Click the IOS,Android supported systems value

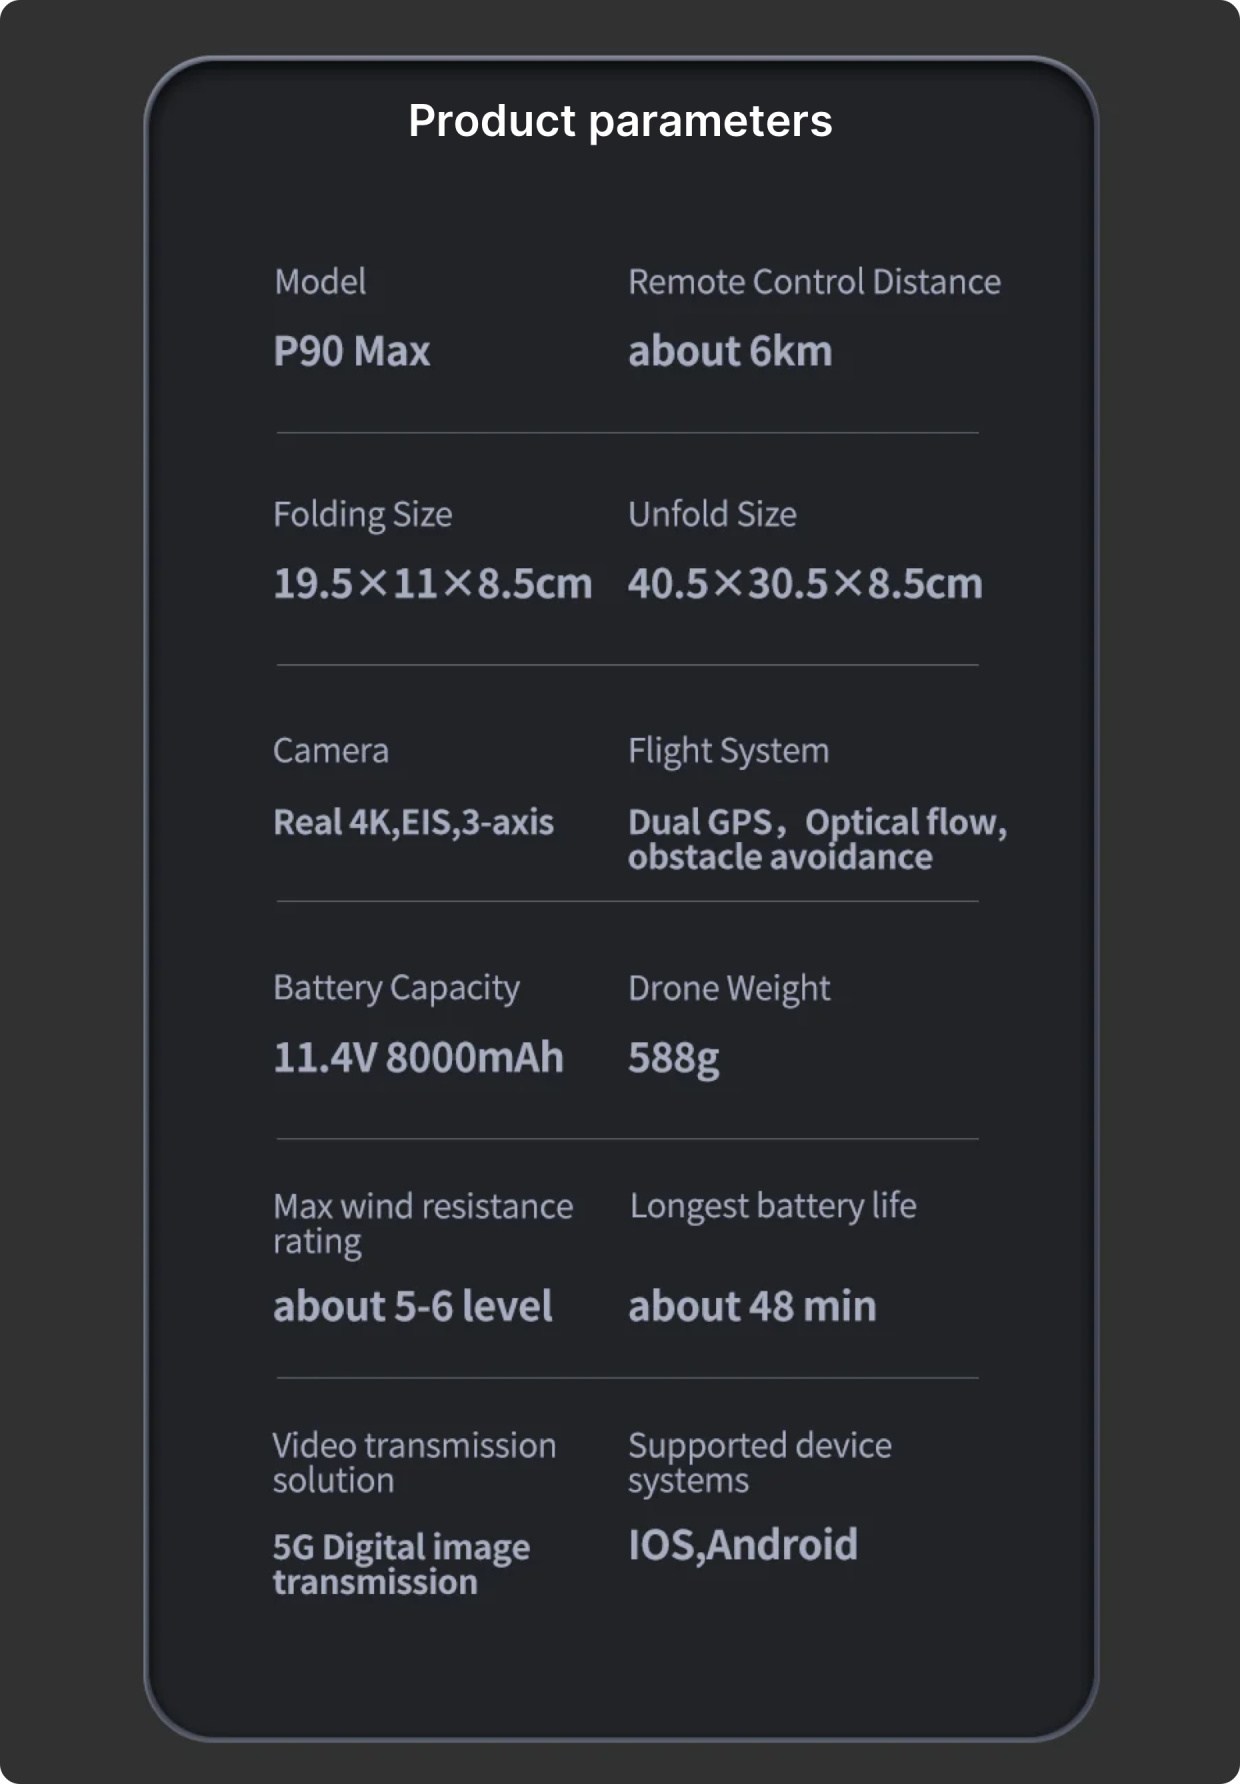click(x=742, y=1545)
